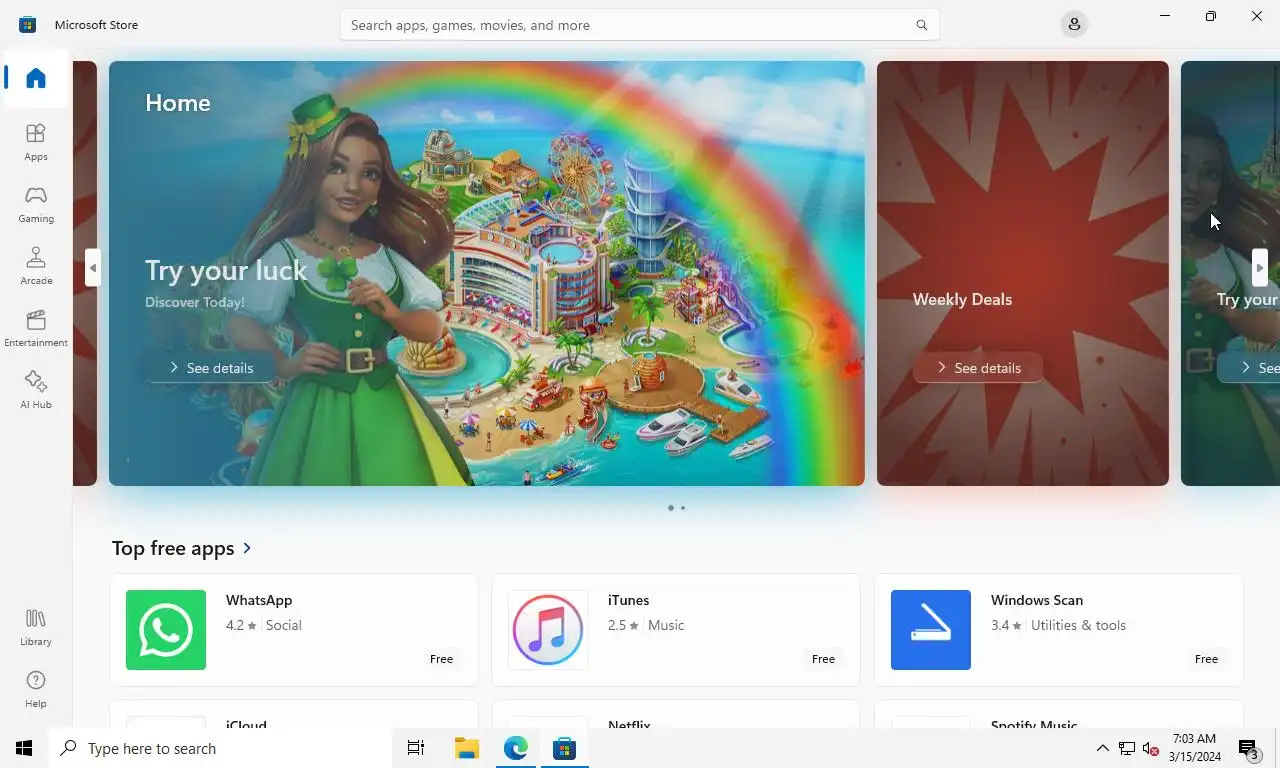Open the Windows Start menu
1280x768 pixels.
point(24,748)
